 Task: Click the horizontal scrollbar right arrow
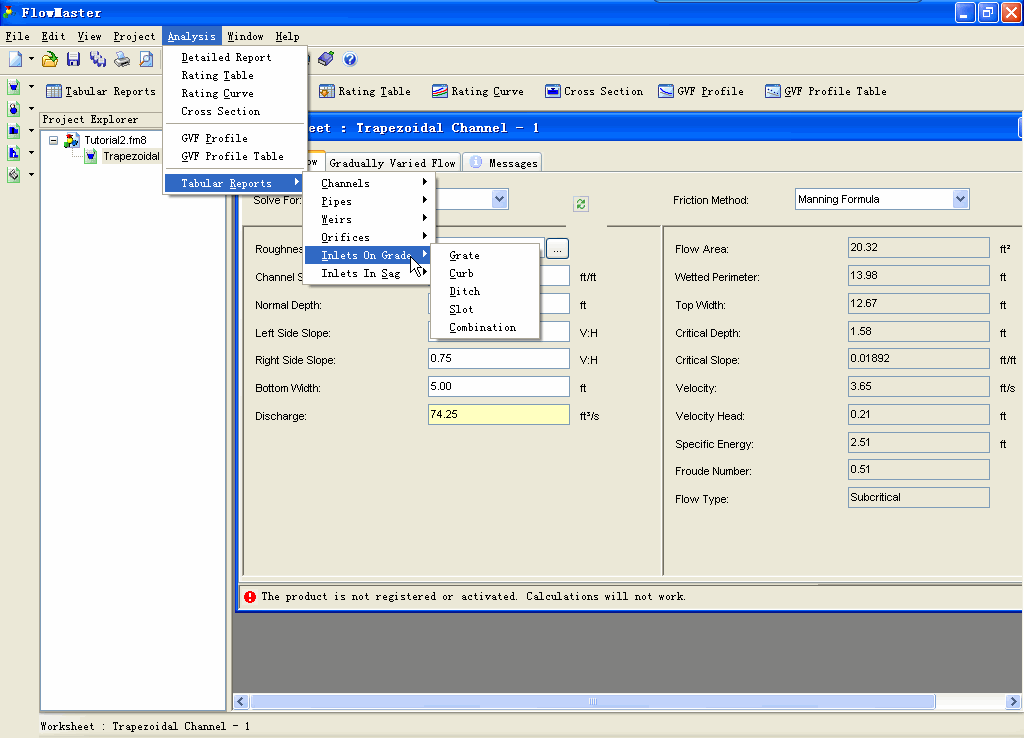click(x=1013, y=701)
